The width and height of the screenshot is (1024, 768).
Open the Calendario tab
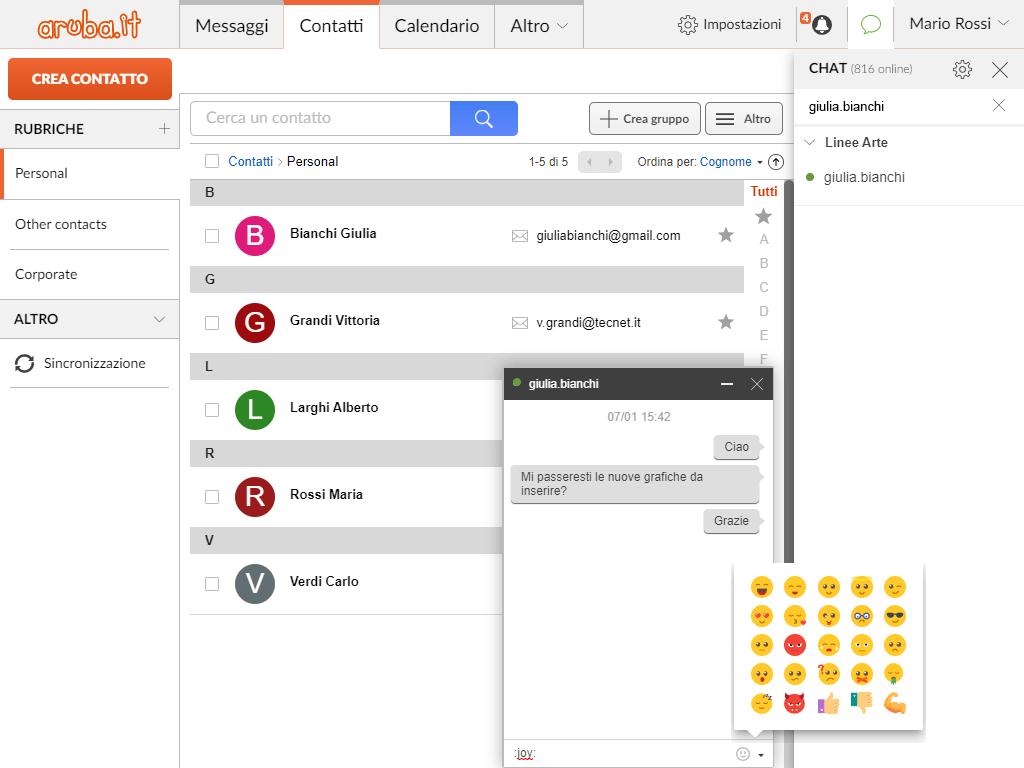pos(437,26)
